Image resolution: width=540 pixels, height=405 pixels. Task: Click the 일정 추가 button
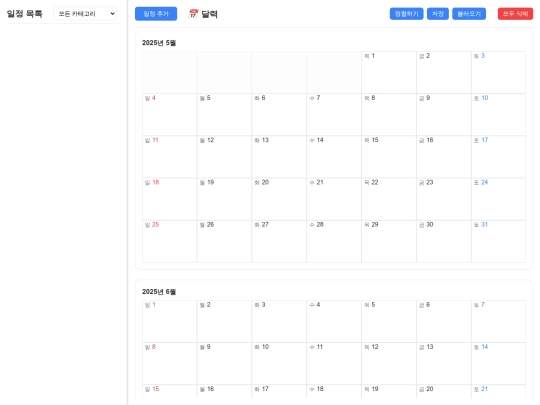[156, 14]
